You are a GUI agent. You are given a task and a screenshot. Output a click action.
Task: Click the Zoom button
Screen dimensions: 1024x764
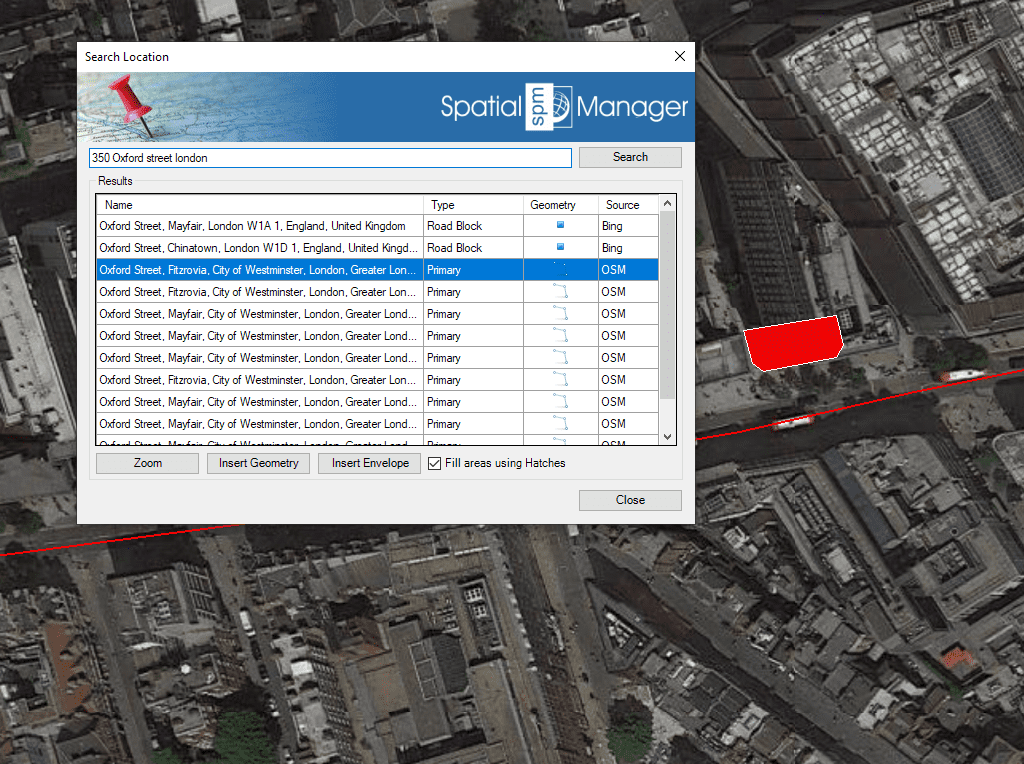point(148,463)
